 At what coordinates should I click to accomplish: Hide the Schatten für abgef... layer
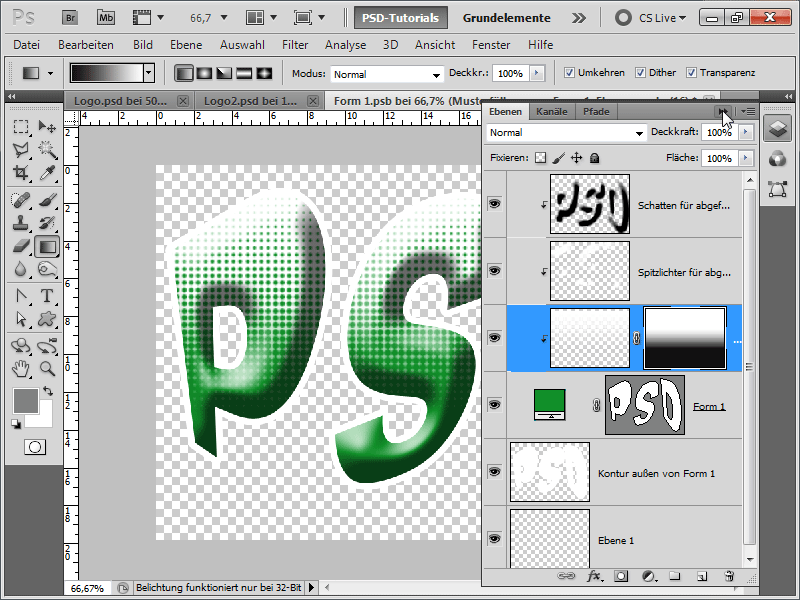(x=494, y=204)
